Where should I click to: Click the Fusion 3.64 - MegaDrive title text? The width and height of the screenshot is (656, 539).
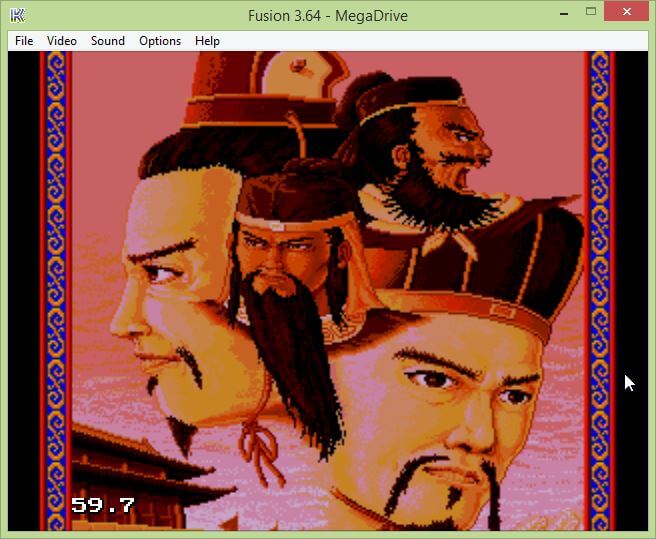pos(328,16)
